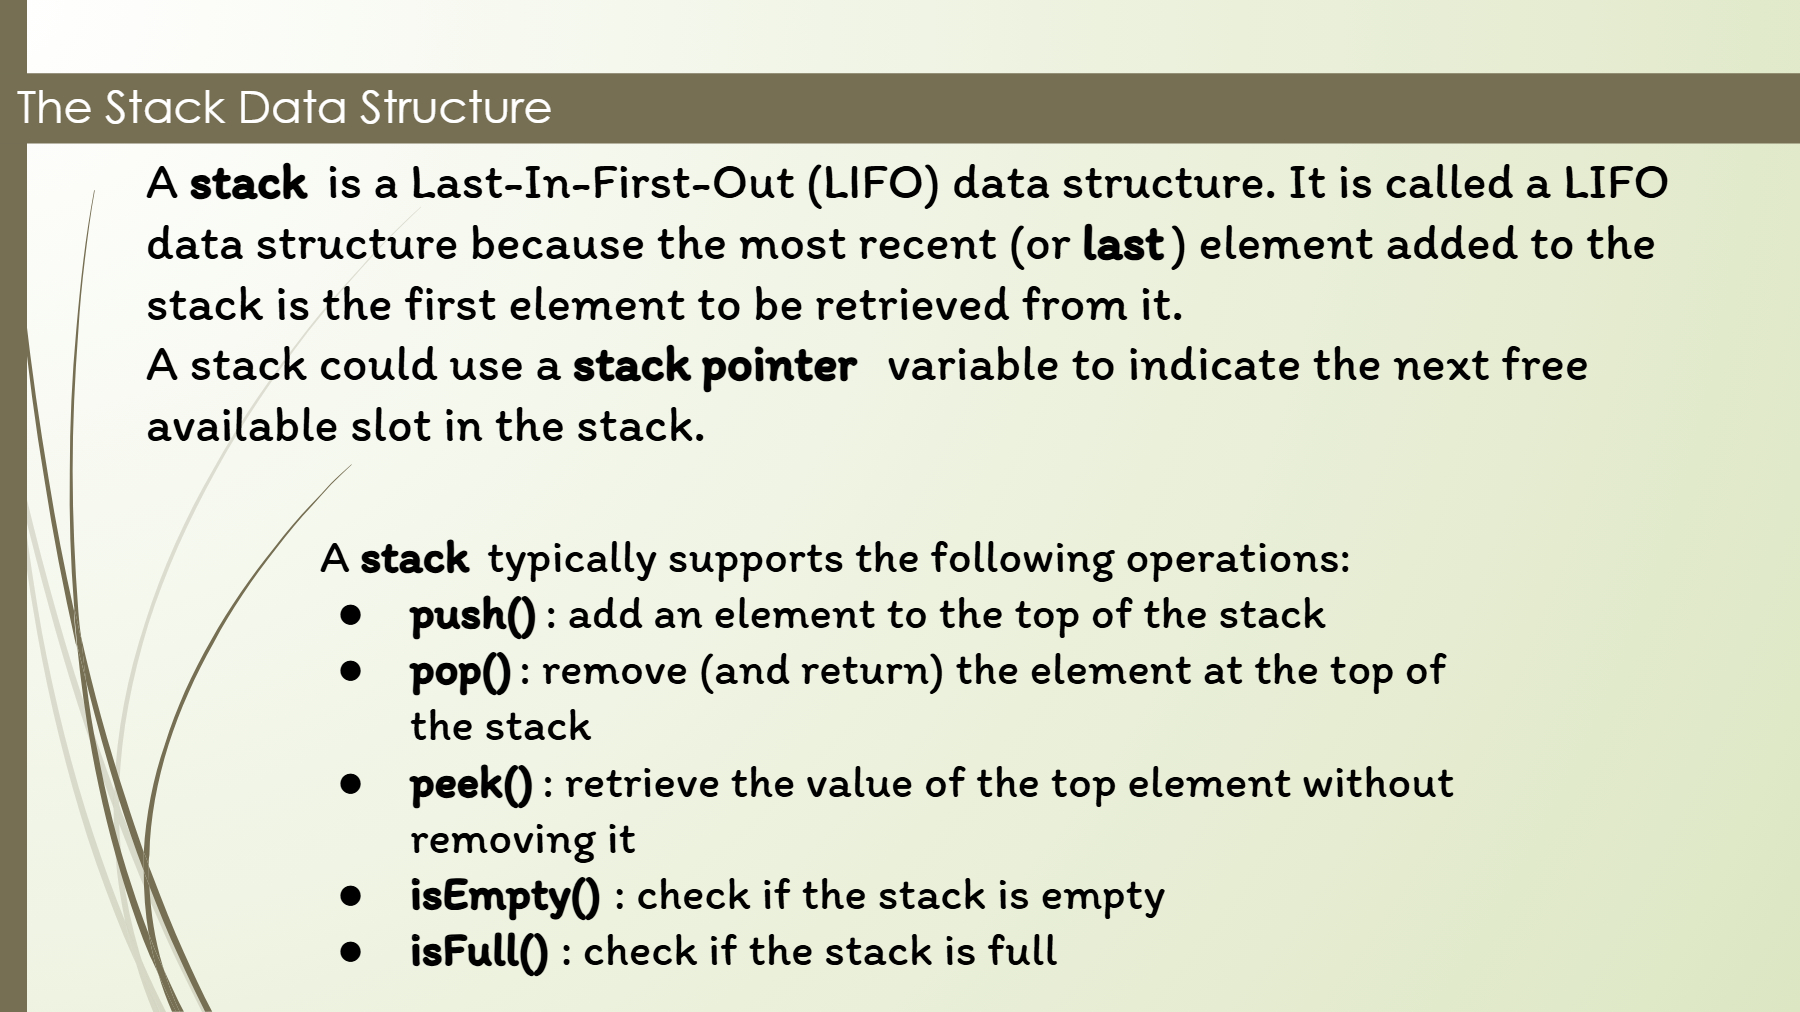Click the bullet point before isFull()
The image size is (1800, 1012).
tap(350, 952)
